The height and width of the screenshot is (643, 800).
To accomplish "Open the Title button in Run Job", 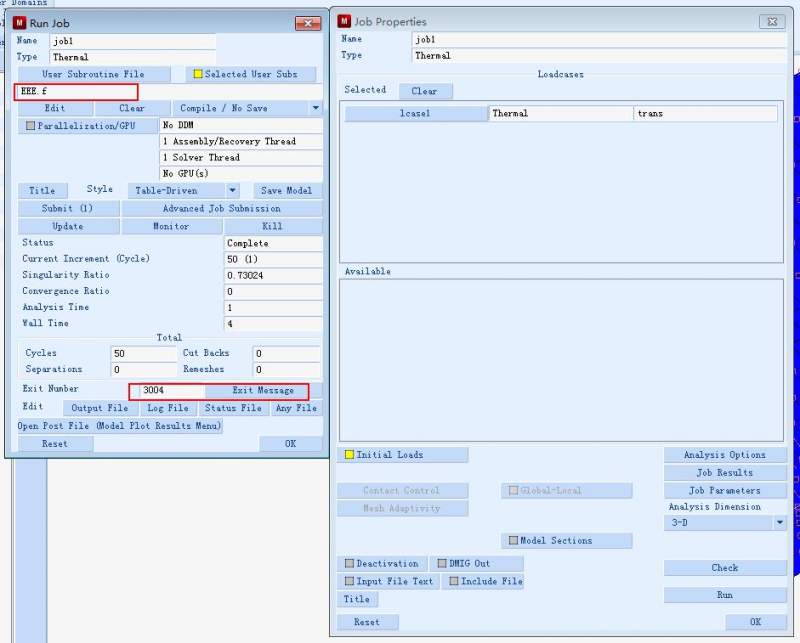I will (43, 191).
